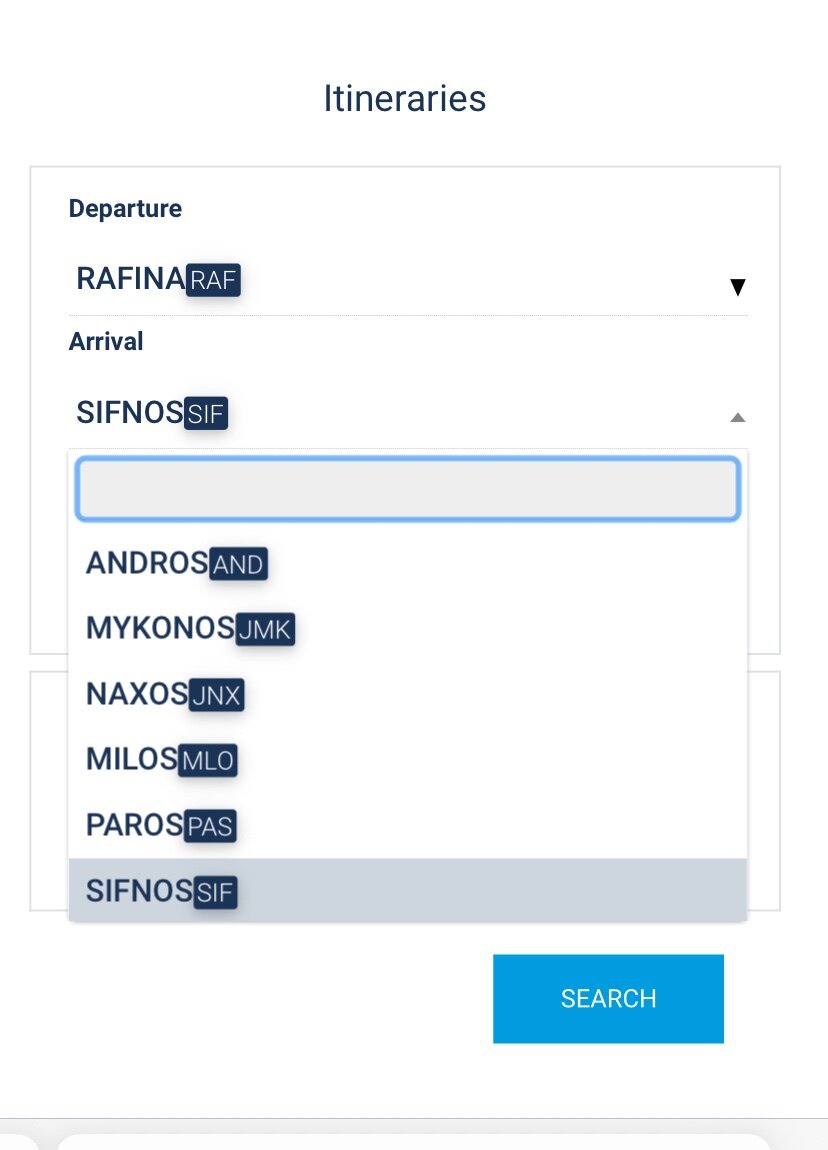Click the PAS code badge beside PAROS
The width and height of the screenshot is (828, 1150).
coord(210,827)
